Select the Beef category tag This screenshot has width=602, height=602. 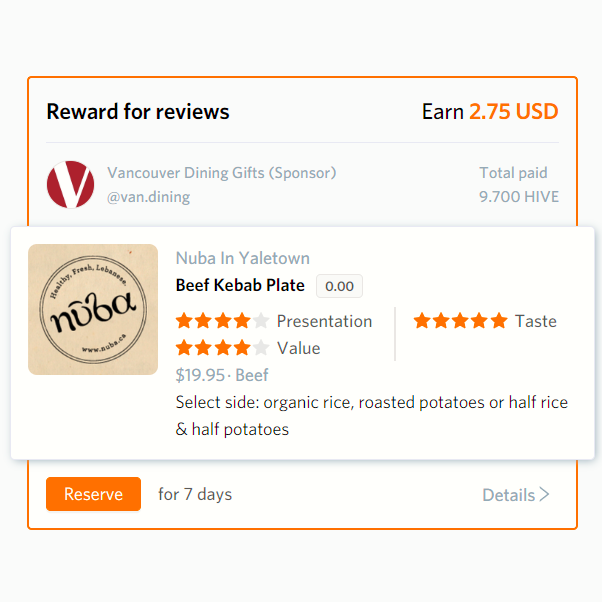[251, 375]
